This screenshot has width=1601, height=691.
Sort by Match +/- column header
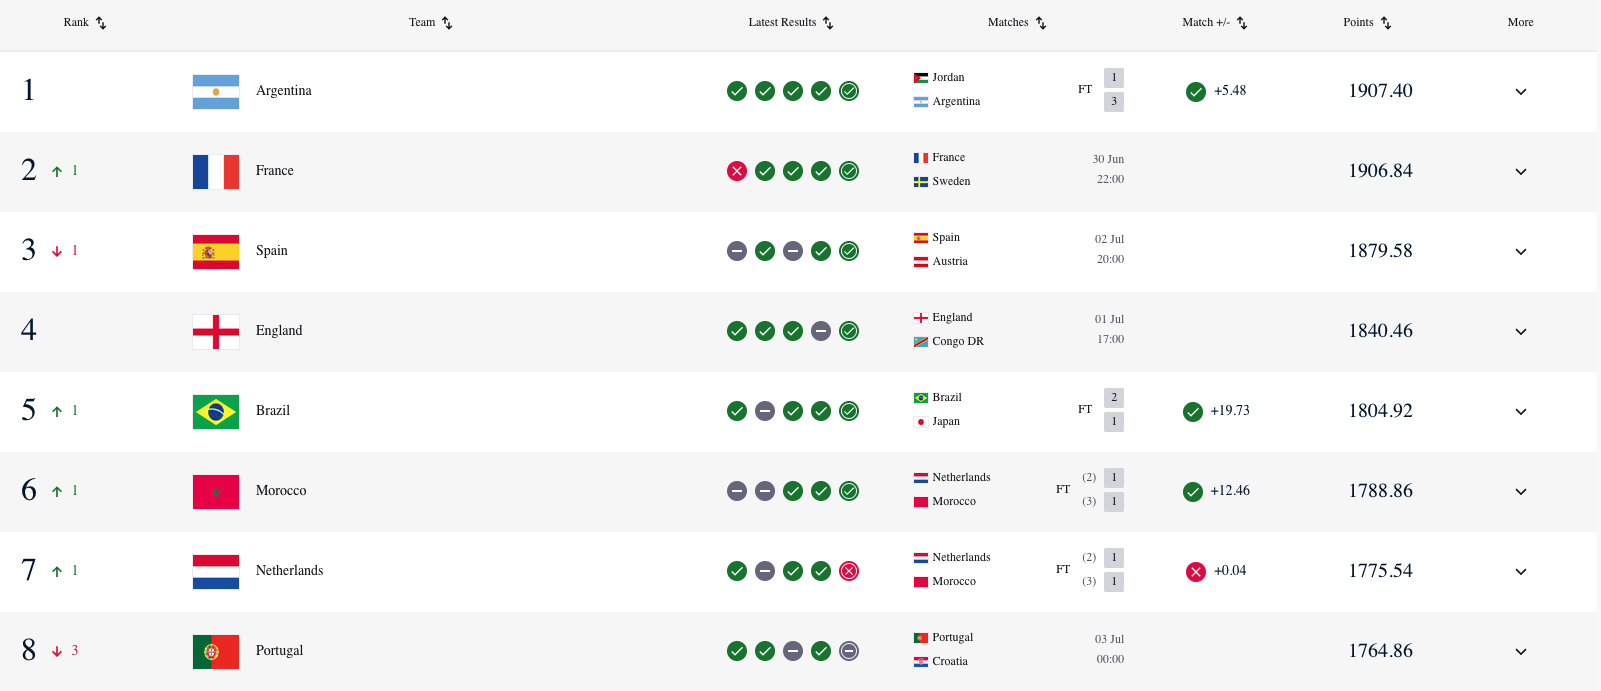(x=1215, y=22)
